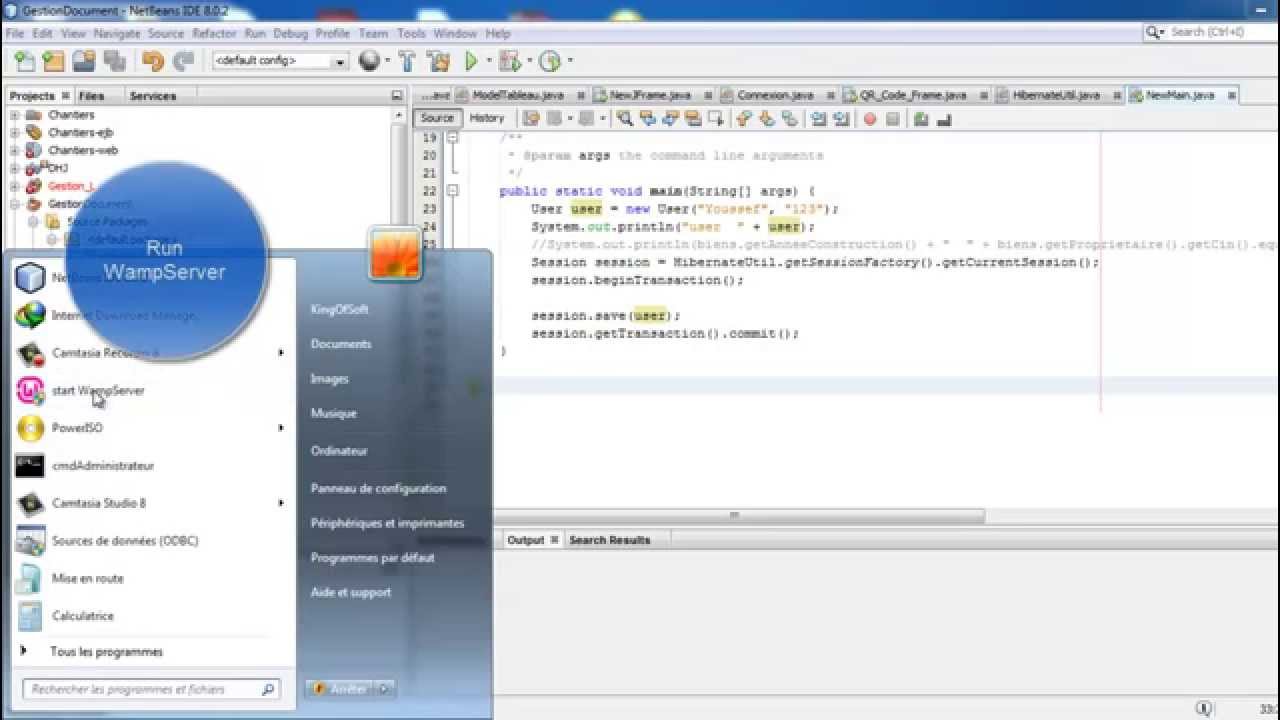Expand the Chantiers-ejb project node
1280x720 pixels.
click(15, 133)
